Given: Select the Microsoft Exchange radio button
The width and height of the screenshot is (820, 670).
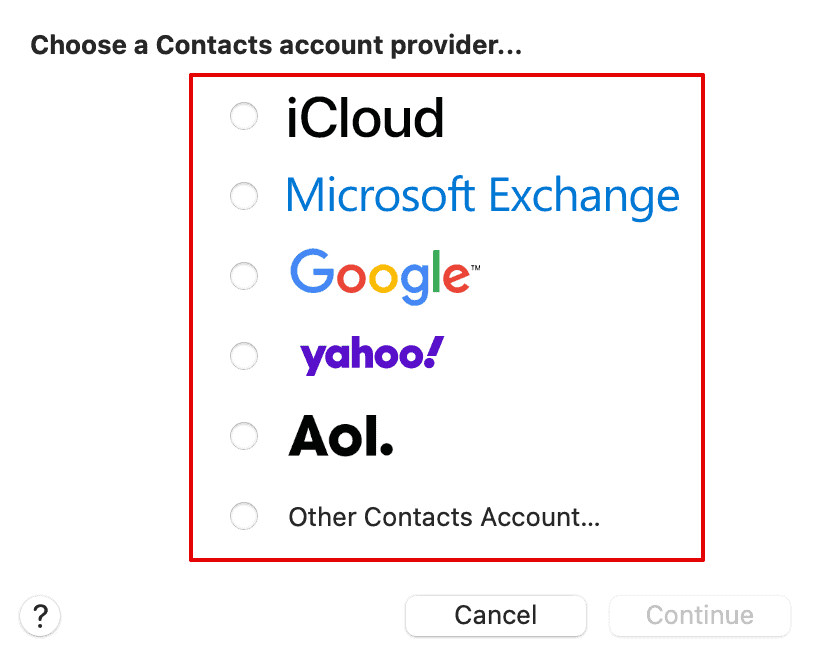Looking at the screenshot, I should pos(244,196).
